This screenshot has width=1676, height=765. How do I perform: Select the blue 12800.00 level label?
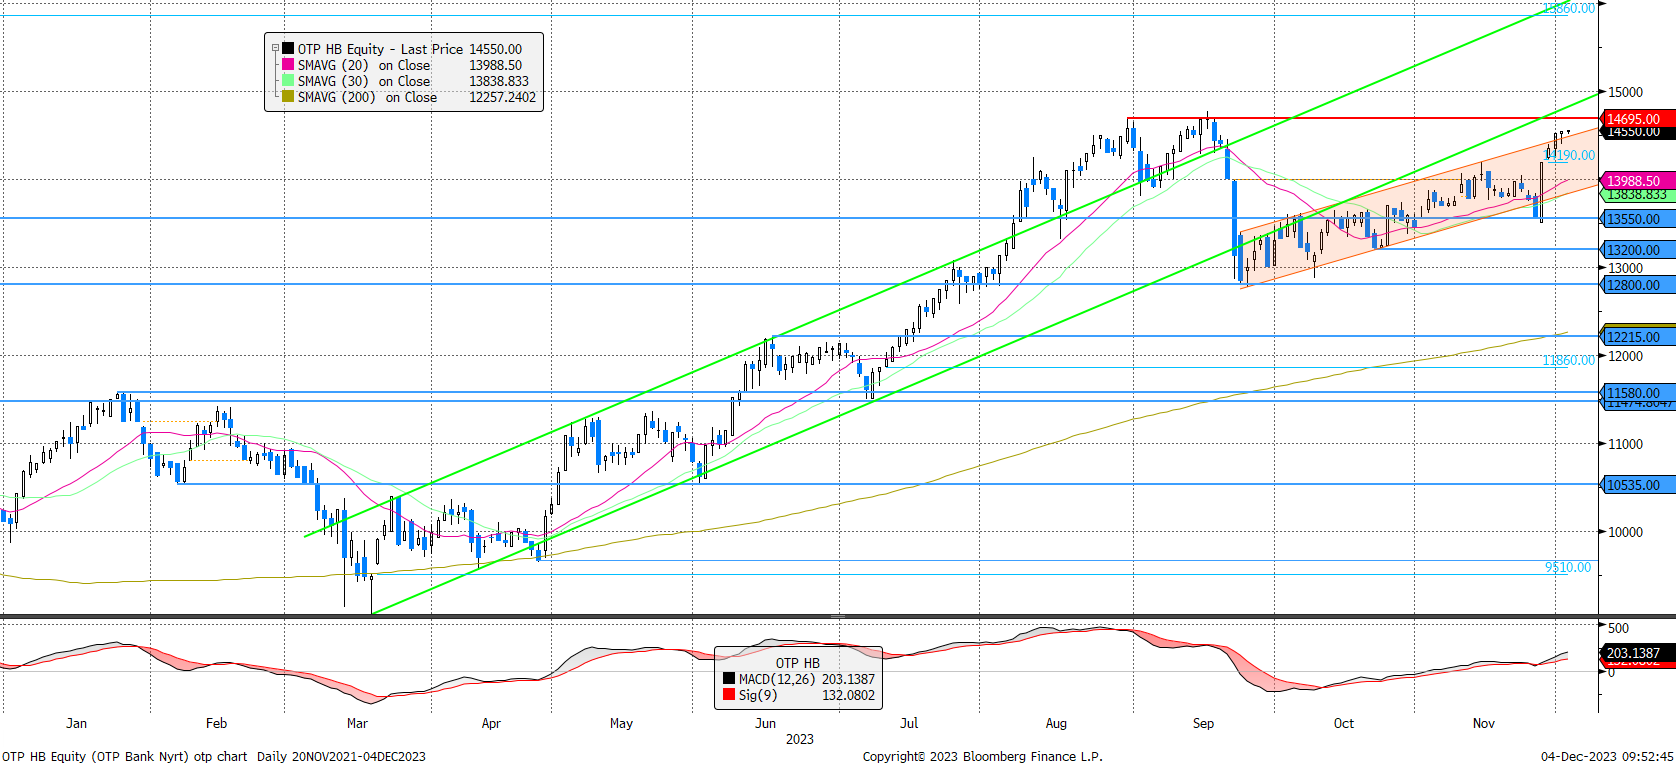(1637, 285)
